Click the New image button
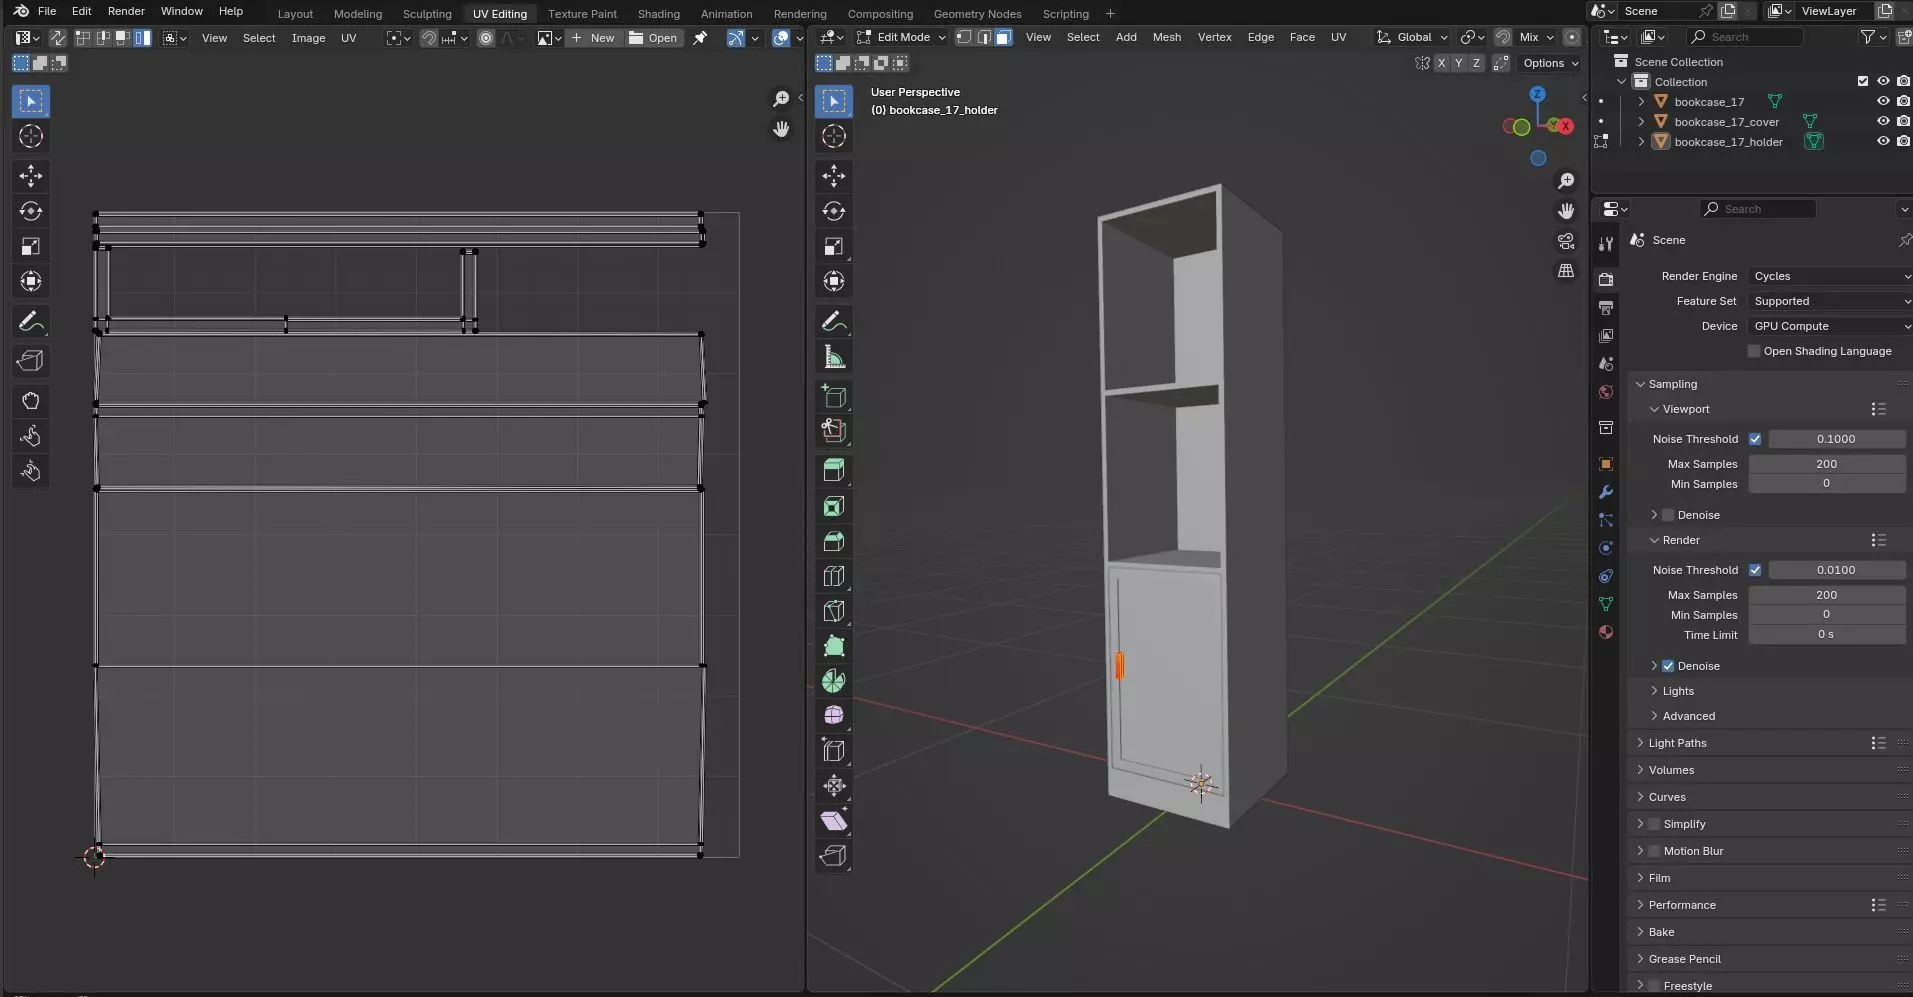The image size is (1913, 997). pyautogui.click(x=594, y=38)
